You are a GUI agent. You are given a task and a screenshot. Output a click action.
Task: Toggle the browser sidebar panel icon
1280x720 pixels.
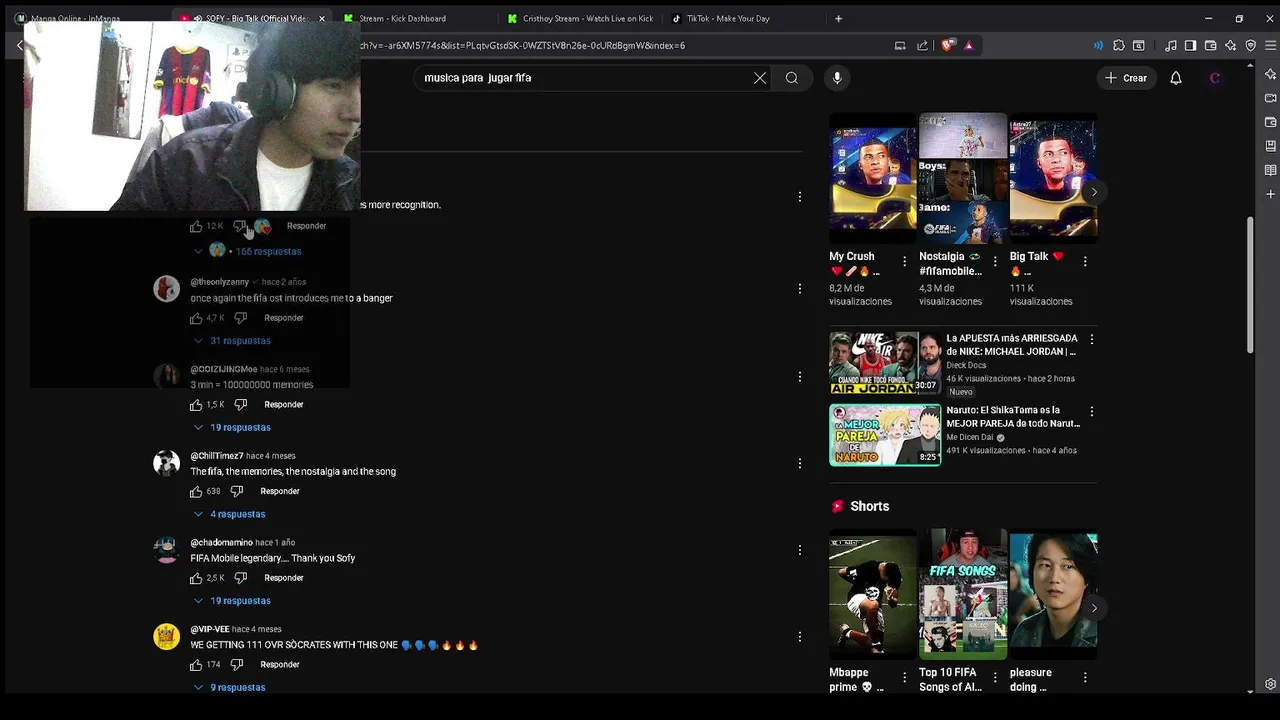(1190, 45)
